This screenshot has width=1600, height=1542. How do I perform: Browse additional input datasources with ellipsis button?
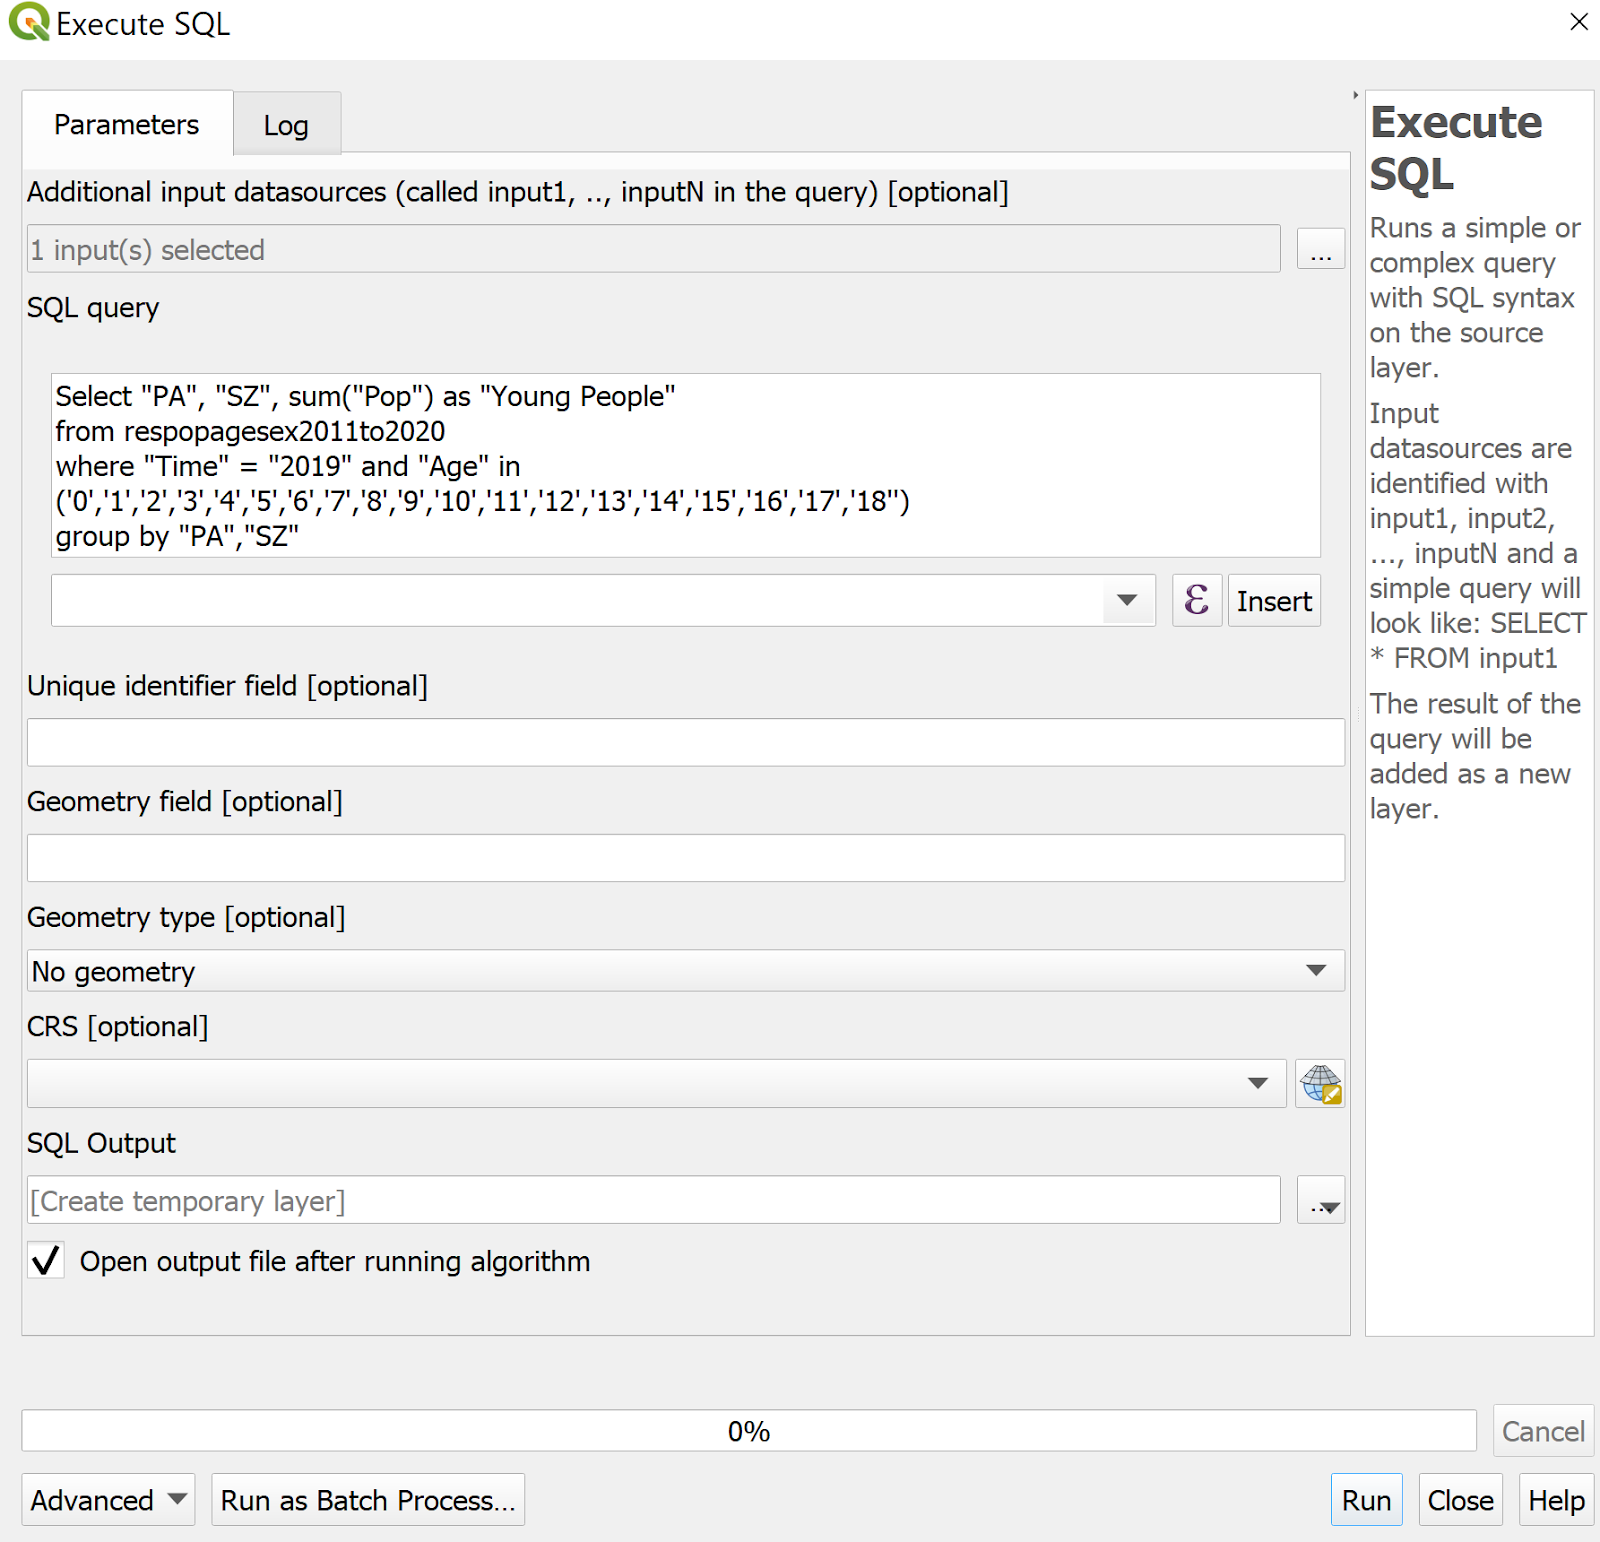click(x=1320, y=249)
